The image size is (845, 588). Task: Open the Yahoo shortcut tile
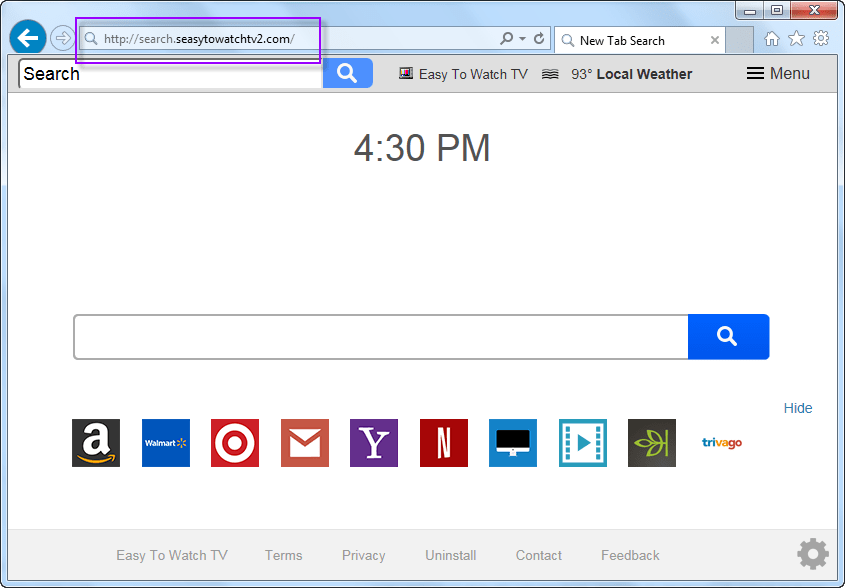tap(374, 443)
